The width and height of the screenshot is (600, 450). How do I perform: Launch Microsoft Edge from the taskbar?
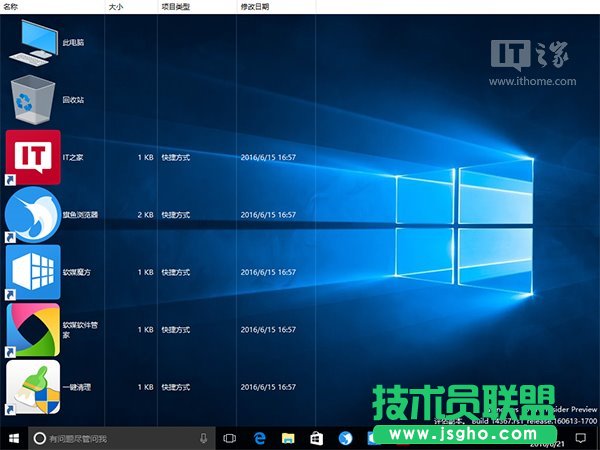pyautogui.click(x=259, y=439)
